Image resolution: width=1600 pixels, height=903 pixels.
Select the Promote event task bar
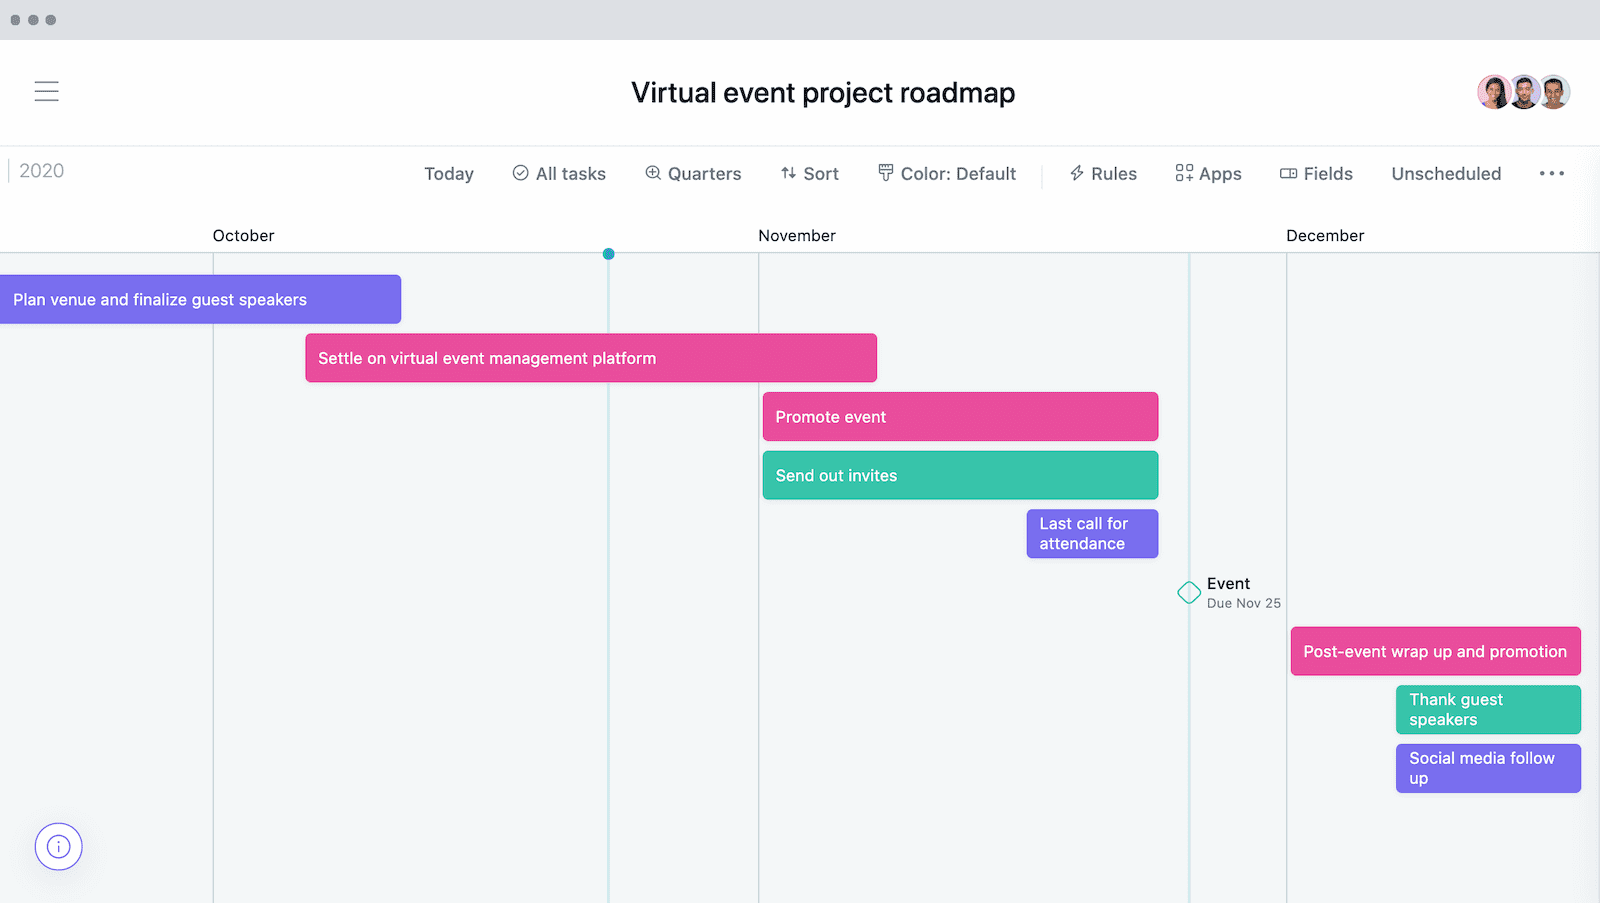960,417
